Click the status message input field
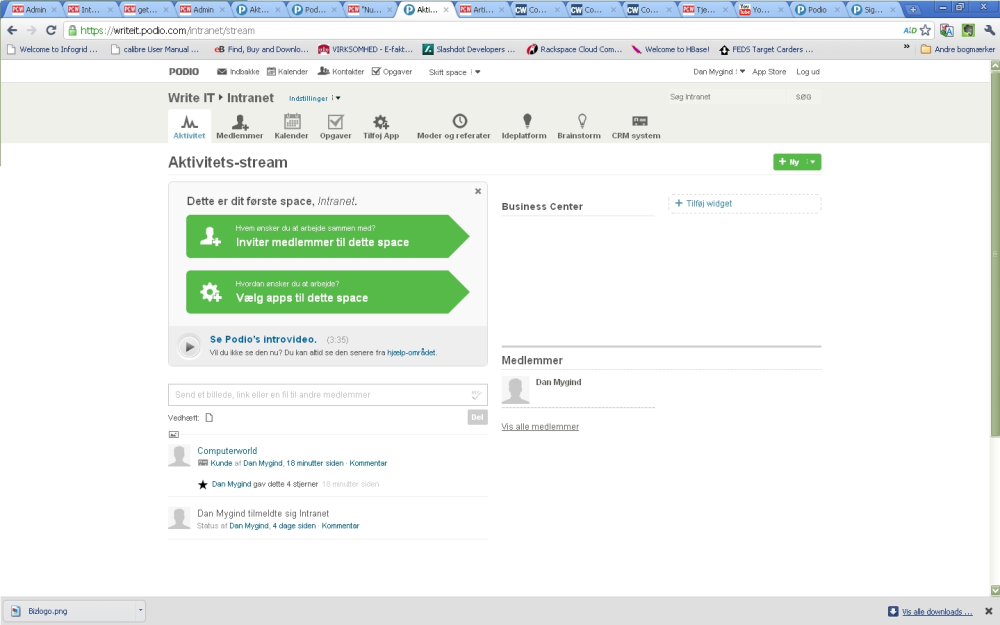This screenshot has height=625, width=1000. [327, 395]
